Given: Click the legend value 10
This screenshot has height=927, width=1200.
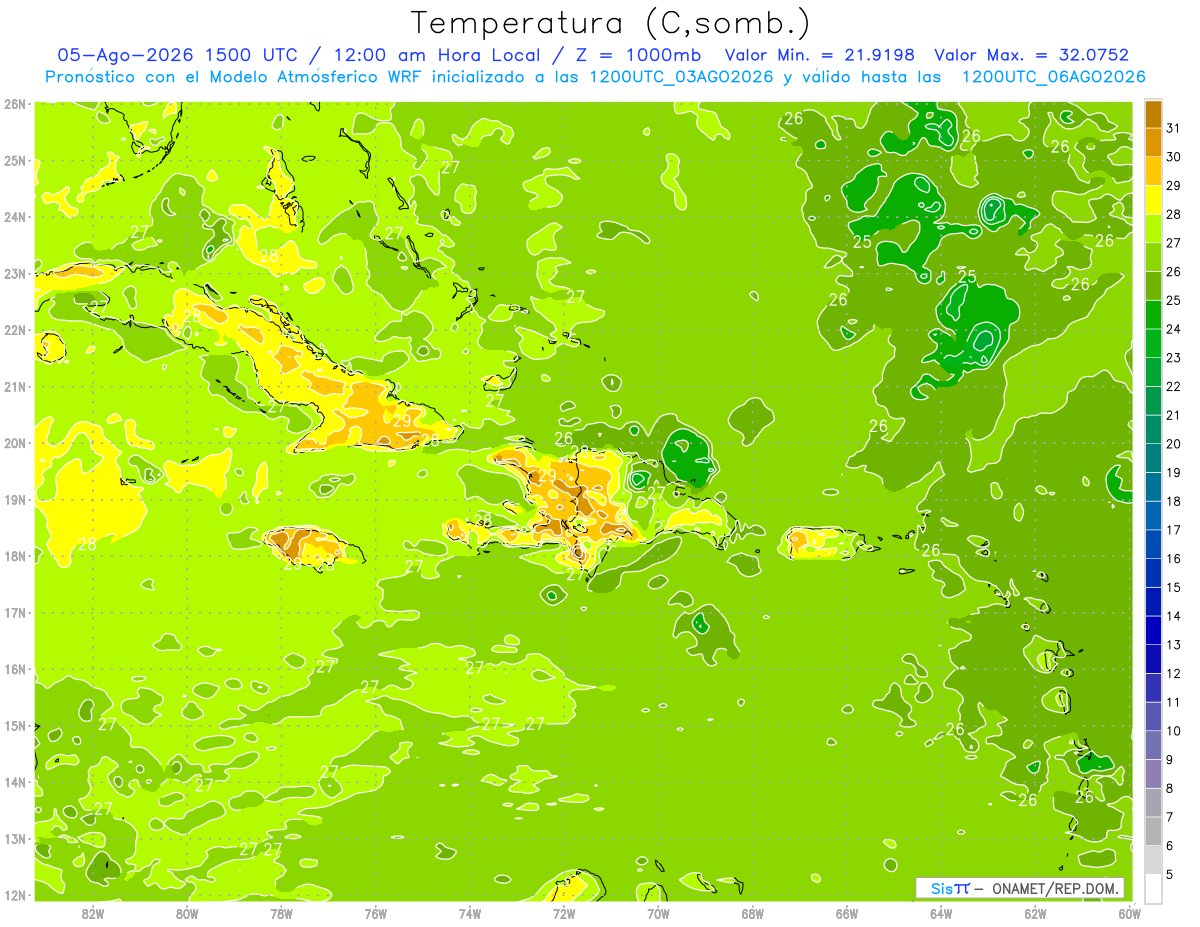Looking at the screenshot, I should tap(1173, 731).
